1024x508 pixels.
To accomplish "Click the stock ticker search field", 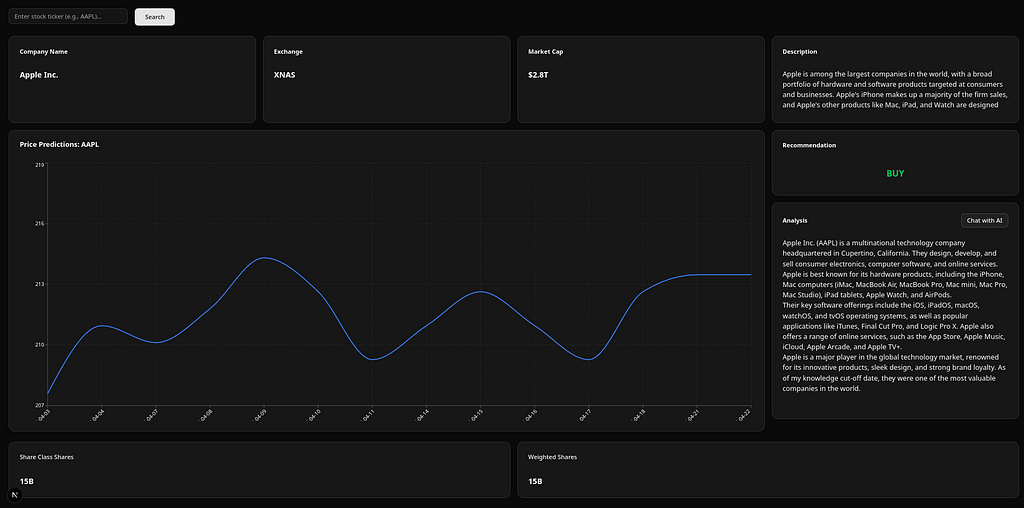I will click(68, 16).
